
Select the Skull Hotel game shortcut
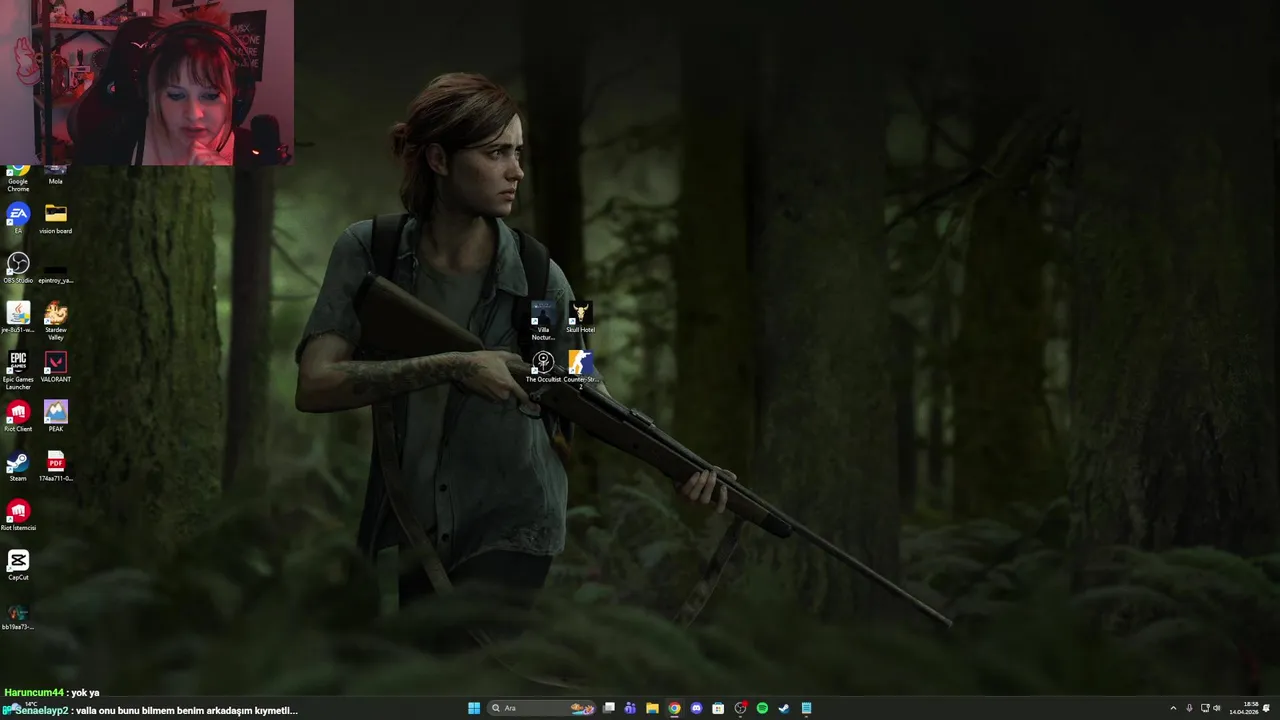tap(580, 317)
